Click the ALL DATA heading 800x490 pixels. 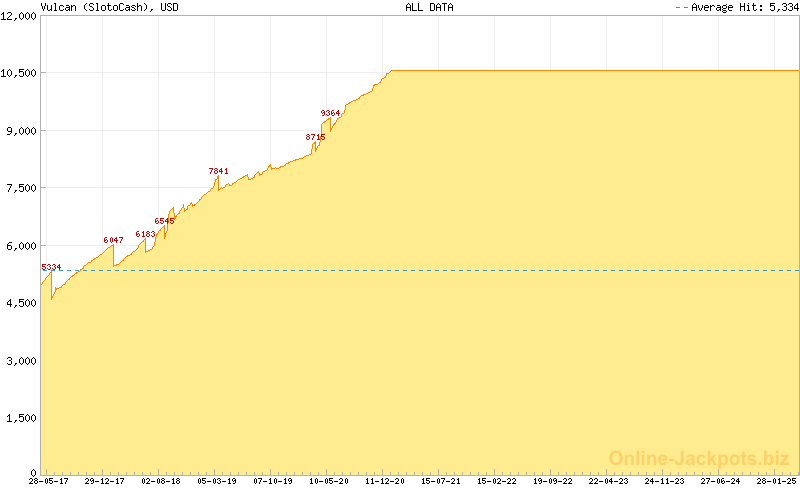[429, 7]
